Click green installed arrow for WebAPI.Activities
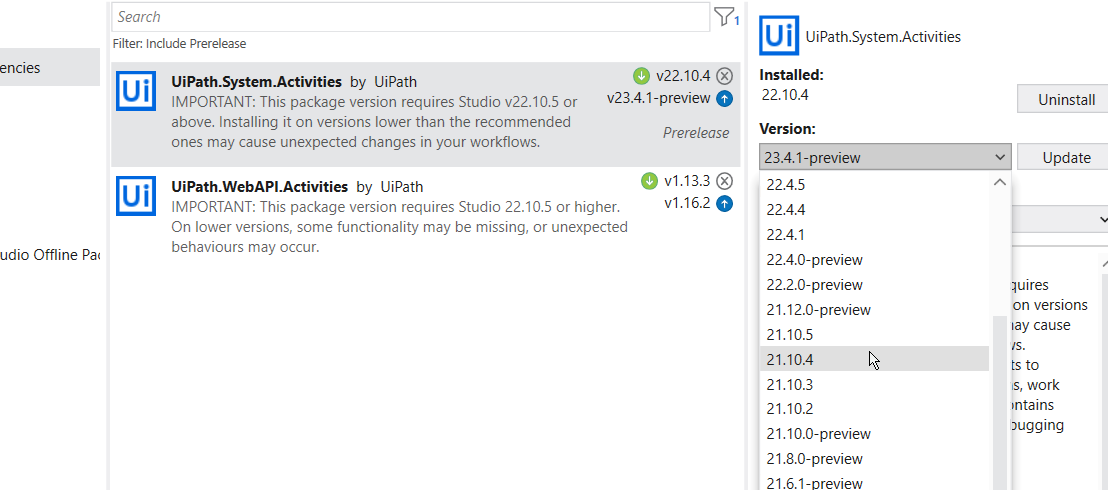 pos(649,181)
